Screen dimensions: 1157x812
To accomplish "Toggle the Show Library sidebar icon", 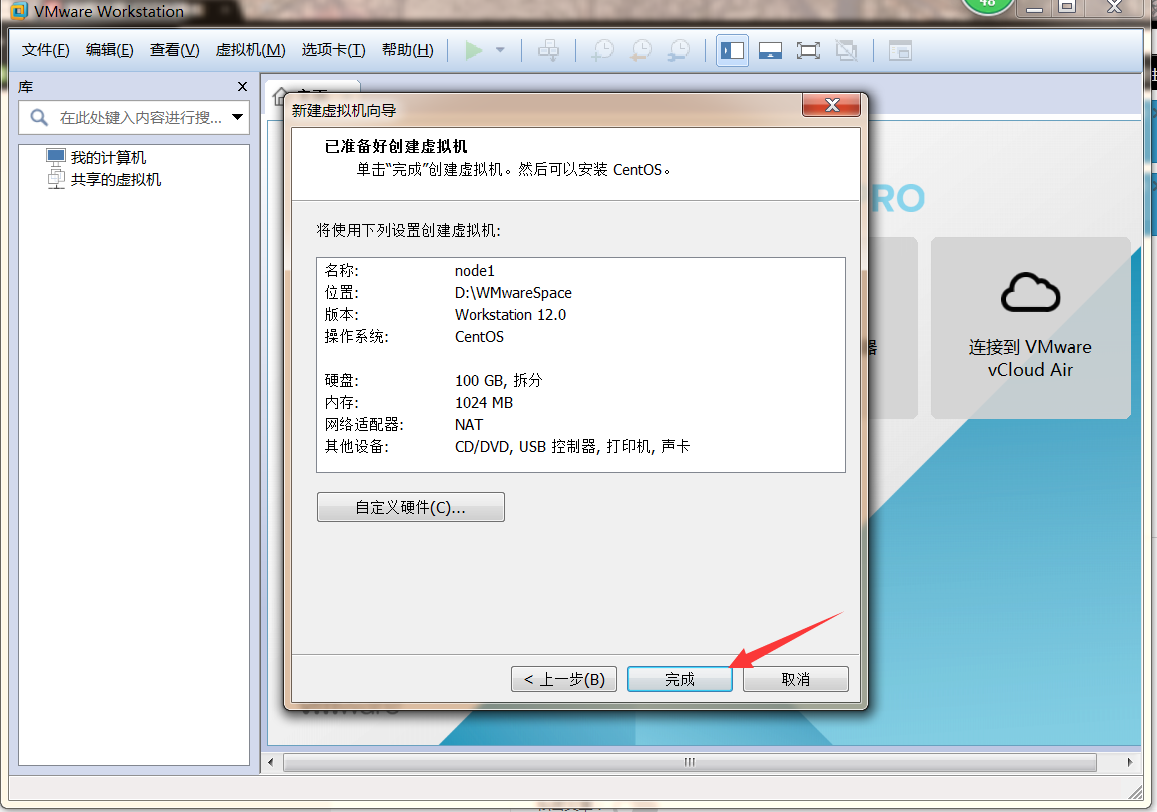I will pos(733,50).
